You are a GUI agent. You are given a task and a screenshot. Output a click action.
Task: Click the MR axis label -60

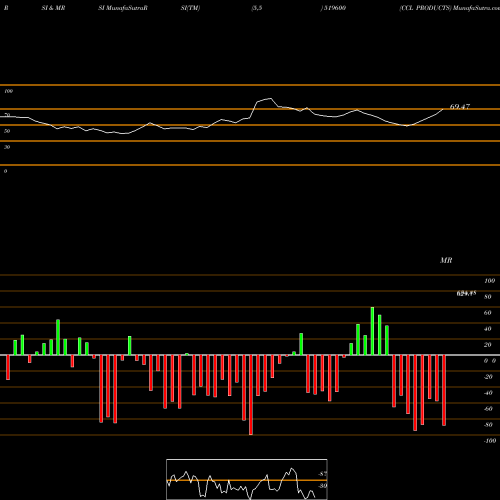[x=488, y=409]
